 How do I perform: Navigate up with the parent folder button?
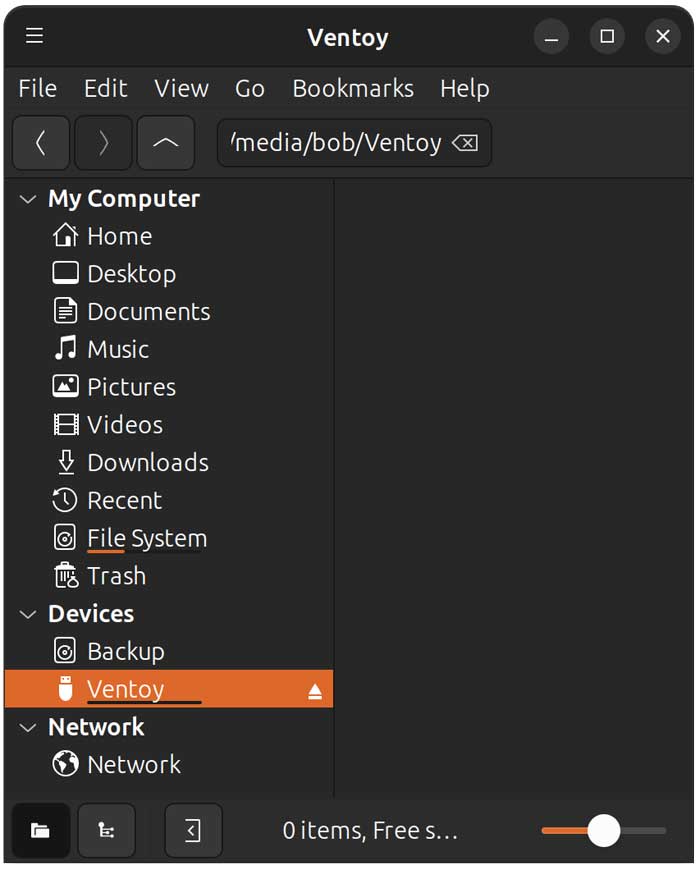[166, 142]
